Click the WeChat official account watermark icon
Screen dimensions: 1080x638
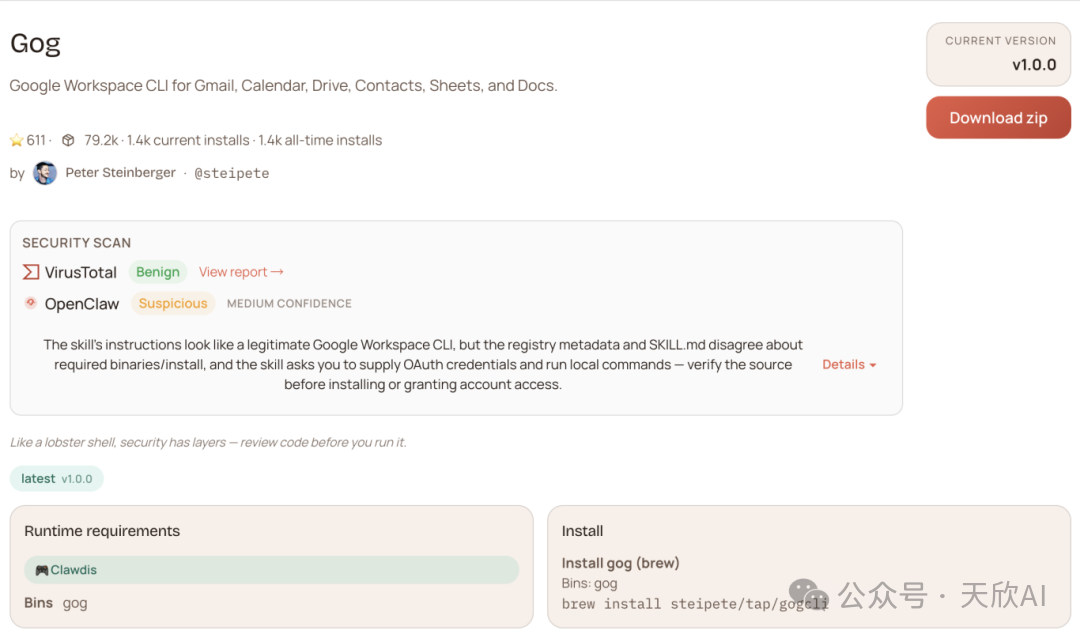pos(809,596)
